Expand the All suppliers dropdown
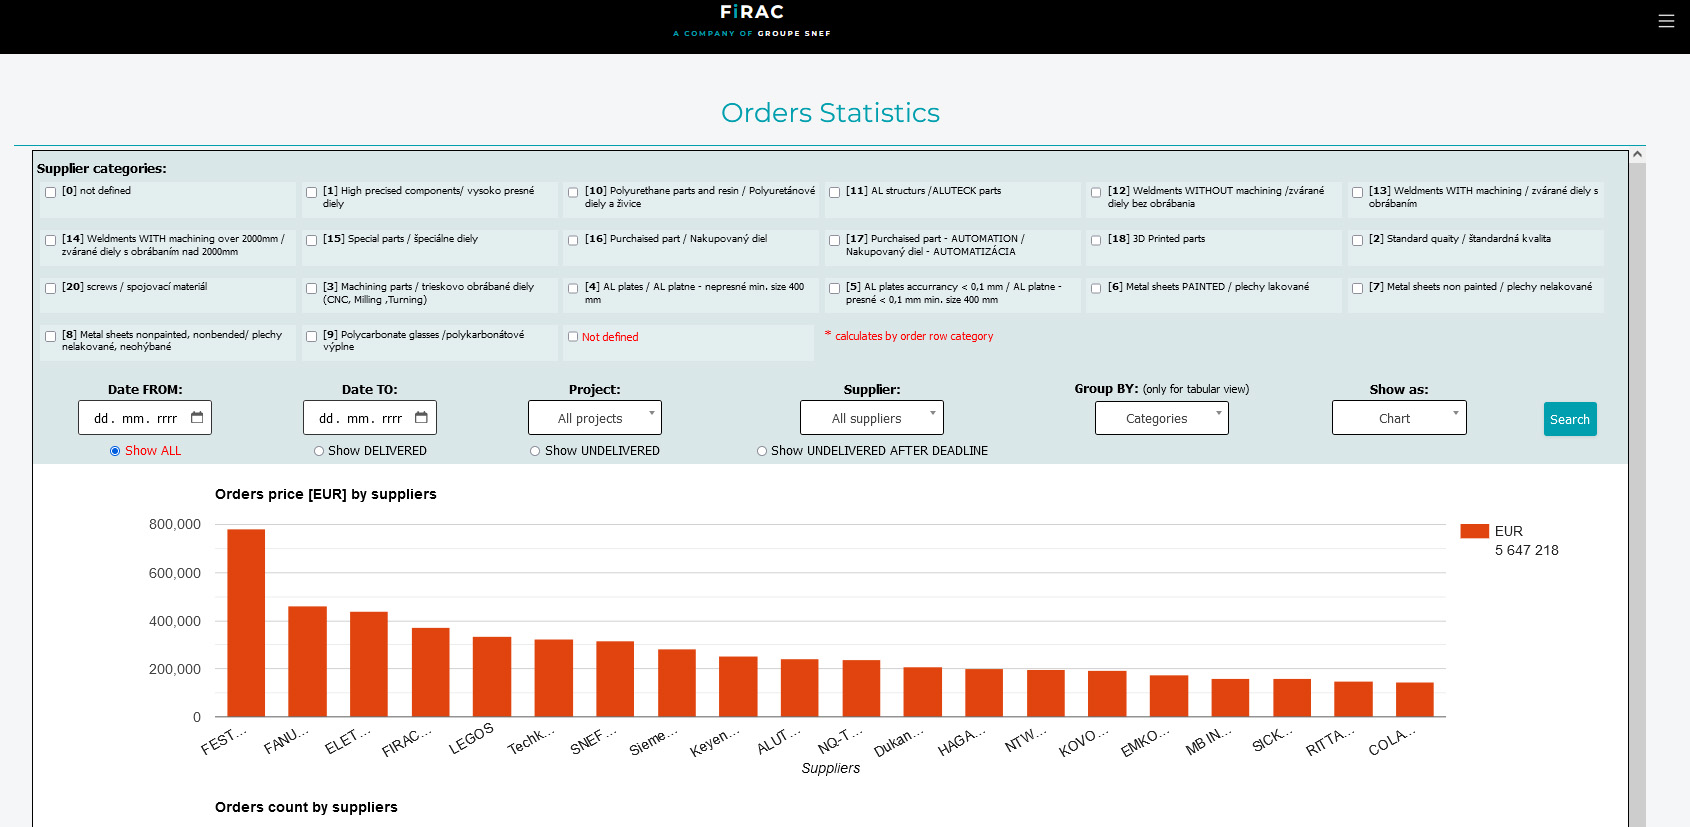This screenshot has height=827, width=1690. [x=871, y=418]
